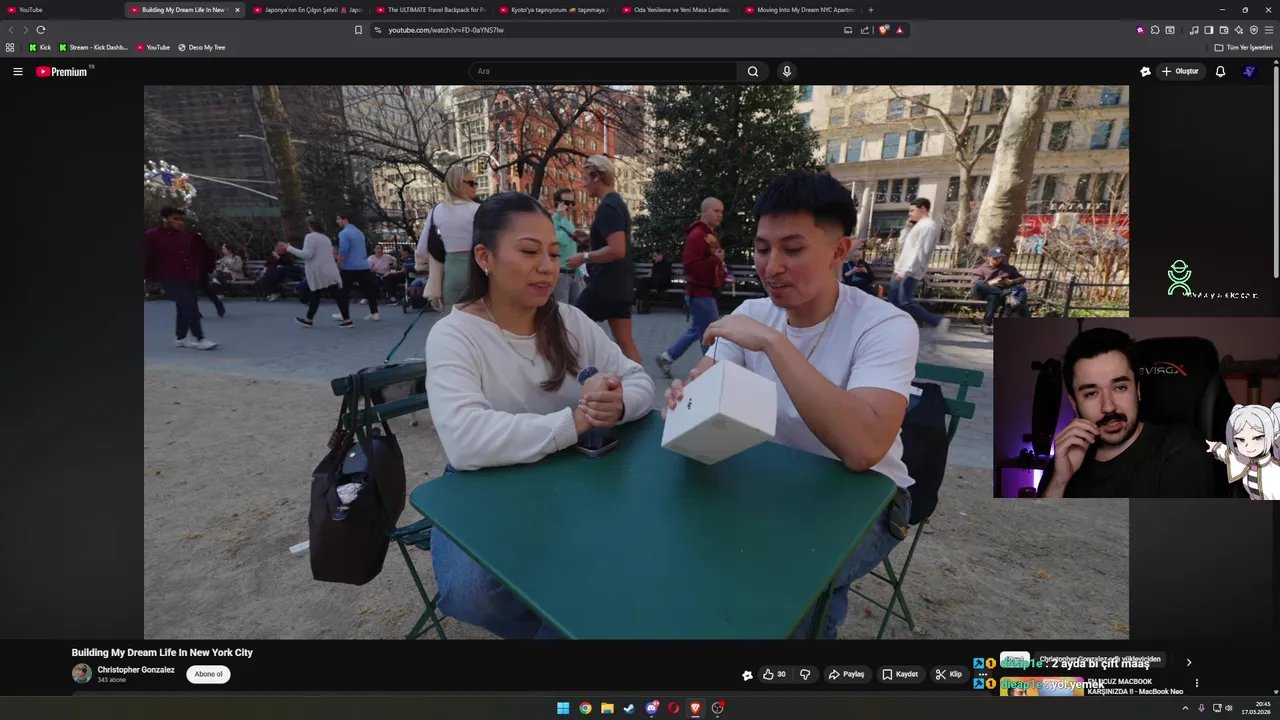Click the Oluştur create button
Image resolution: width=1280 pixels, height=720 pixels.
coord(1180,71)
